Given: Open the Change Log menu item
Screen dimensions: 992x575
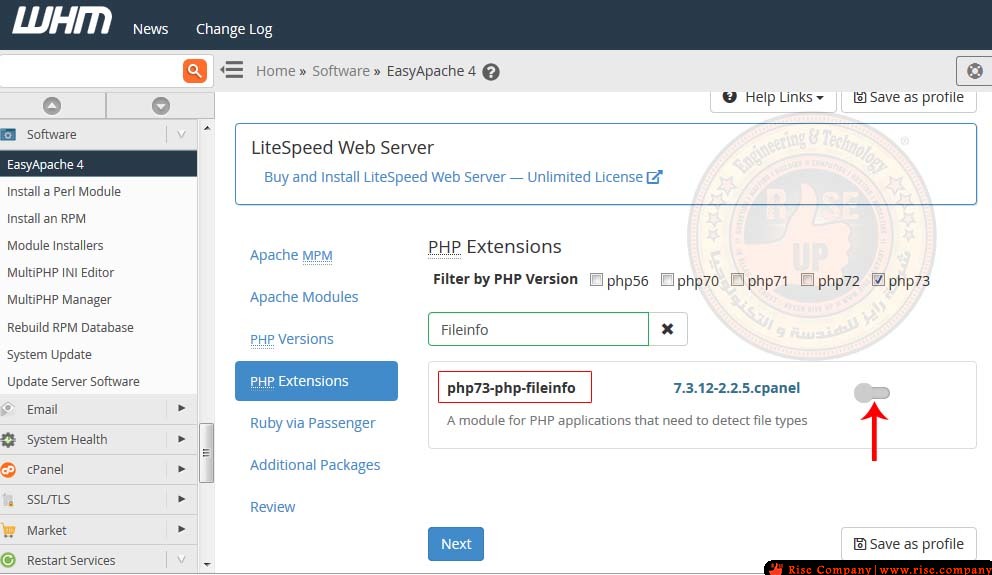Looking at the screenshot, I should [234, 29].
